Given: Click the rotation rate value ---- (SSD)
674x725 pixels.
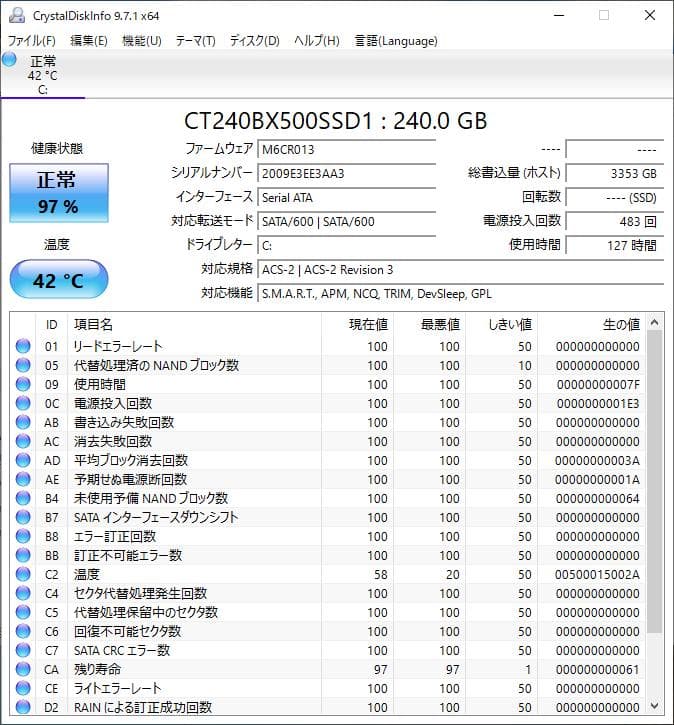Looking at the screenshot, I should click(x=615, y=197).
